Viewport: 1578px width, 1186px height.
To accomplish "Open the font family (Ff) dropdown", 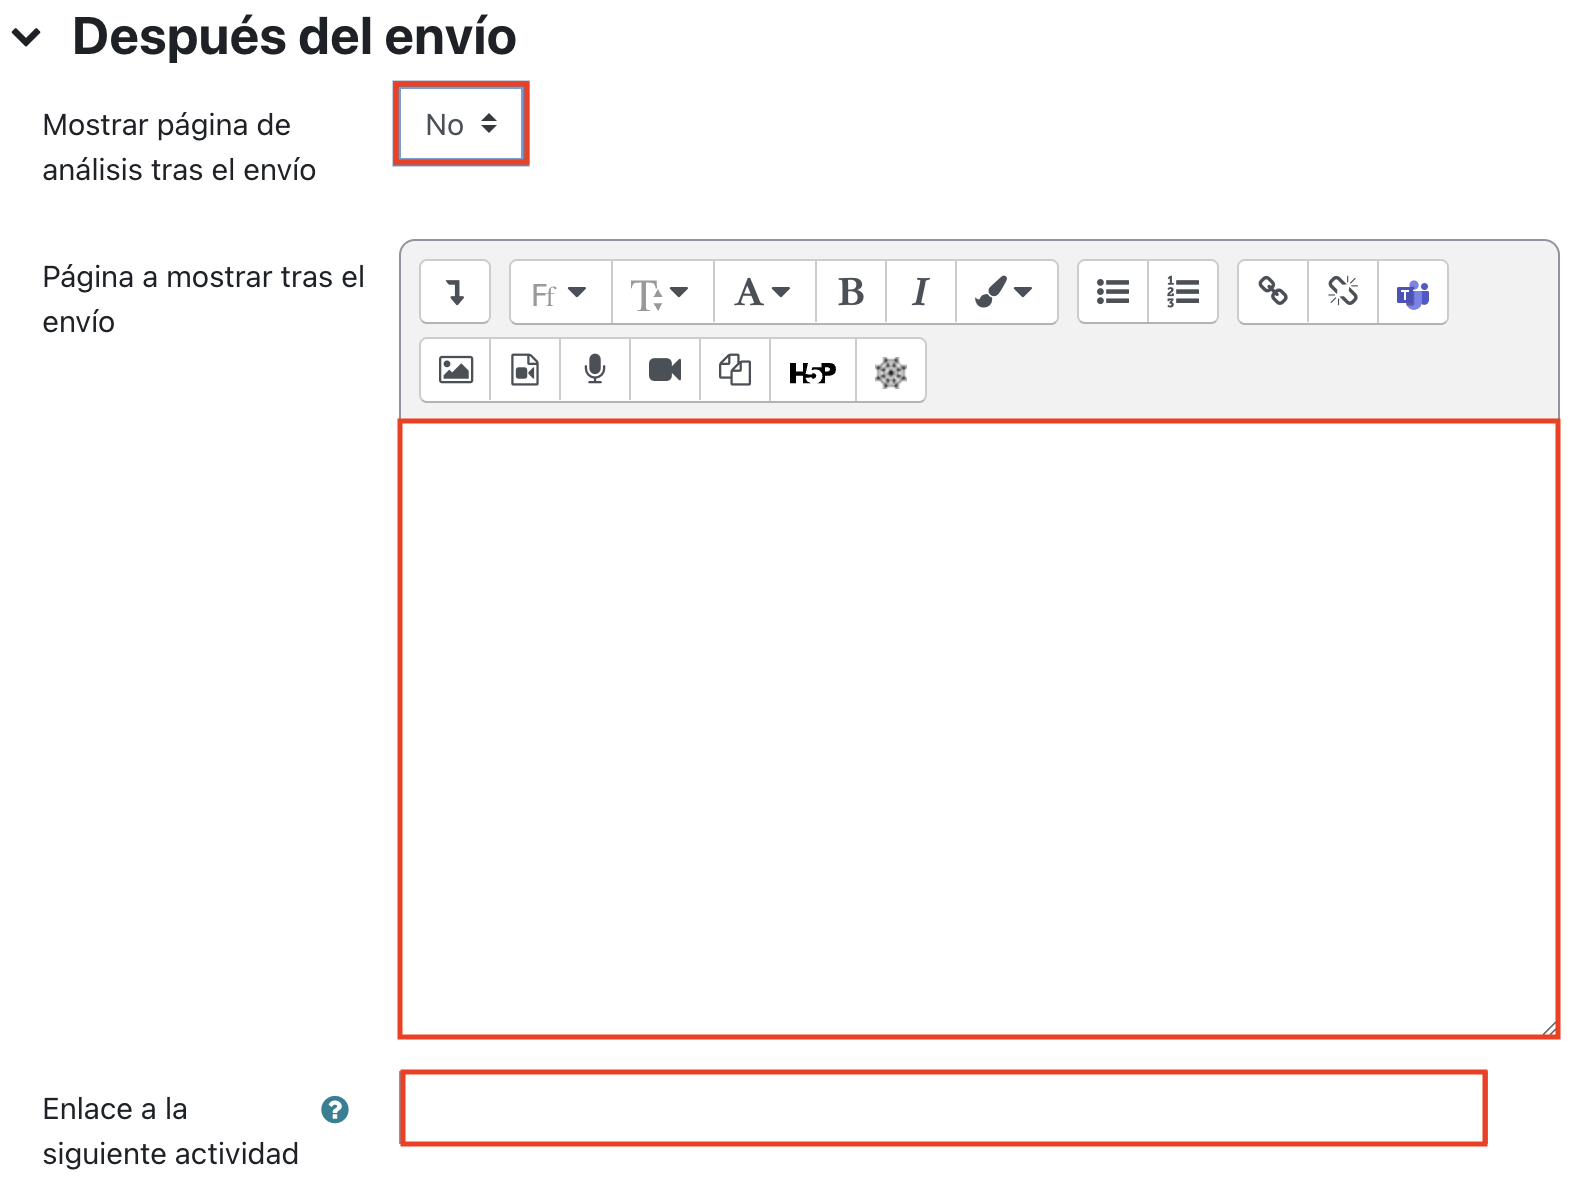I will (561, 292).
